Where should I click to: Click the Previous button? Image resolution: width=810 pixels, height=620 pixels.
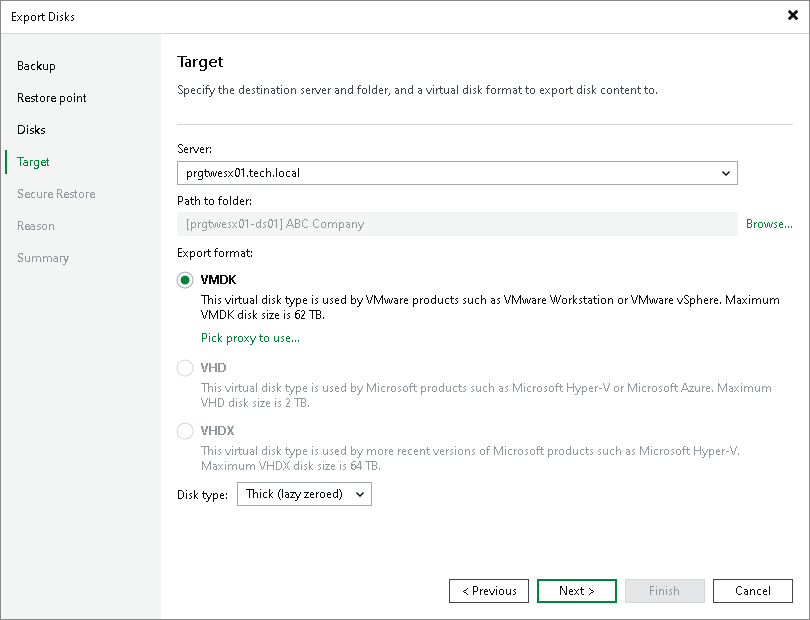tap(489, 591)
